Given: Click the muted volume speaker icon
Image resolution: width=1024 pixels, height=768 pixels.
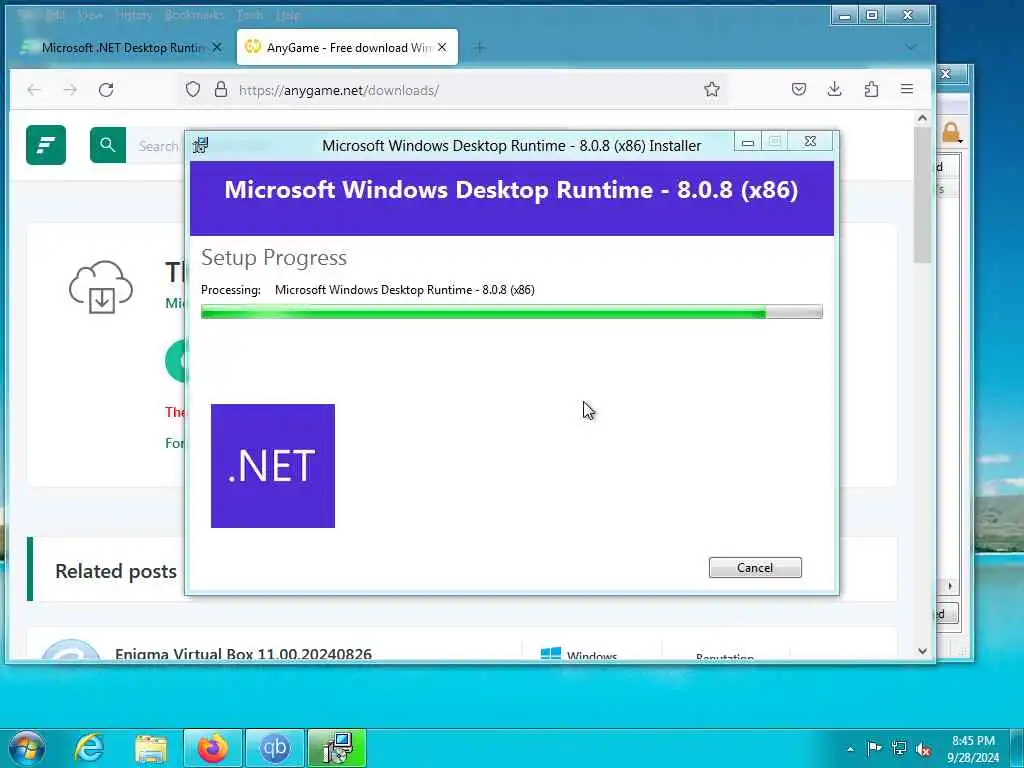Looking at the screenshot, I should [x=923, y=749].
